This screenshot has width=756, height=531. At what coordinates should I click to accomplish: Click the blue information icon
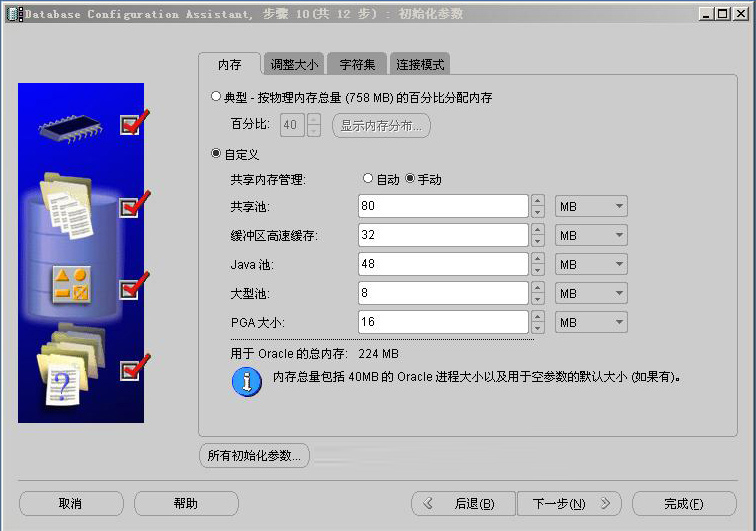[246, 381]
